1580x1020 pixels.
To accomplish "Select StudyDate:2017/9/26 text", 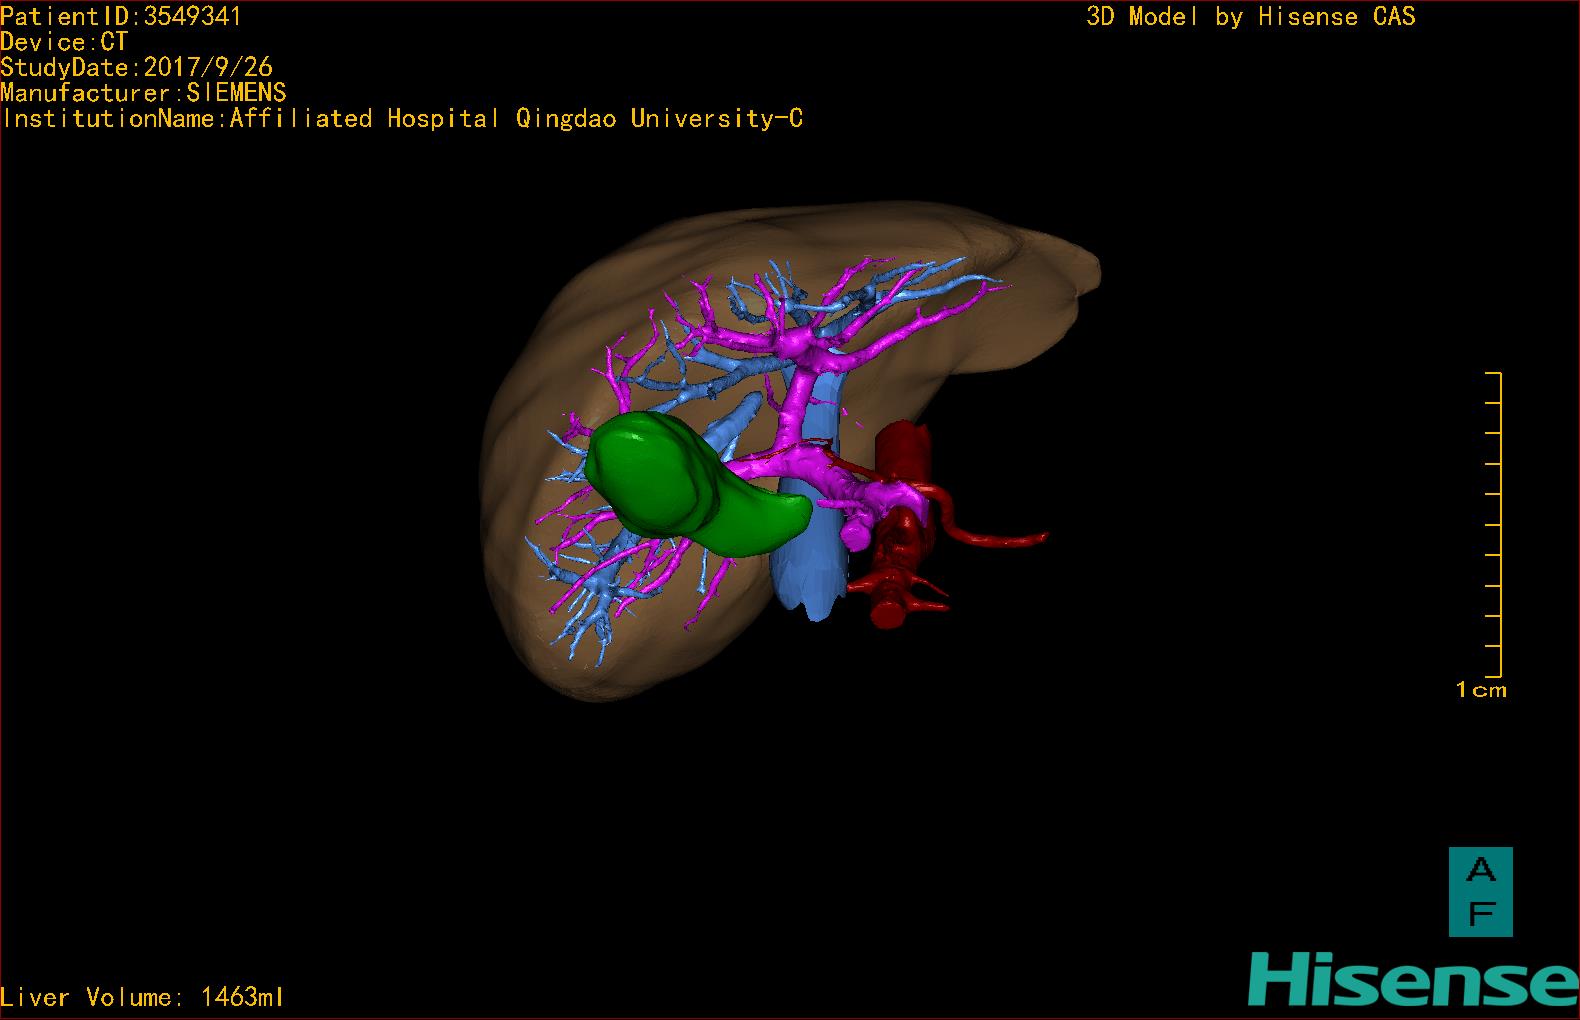I will (x=137, y=67).
